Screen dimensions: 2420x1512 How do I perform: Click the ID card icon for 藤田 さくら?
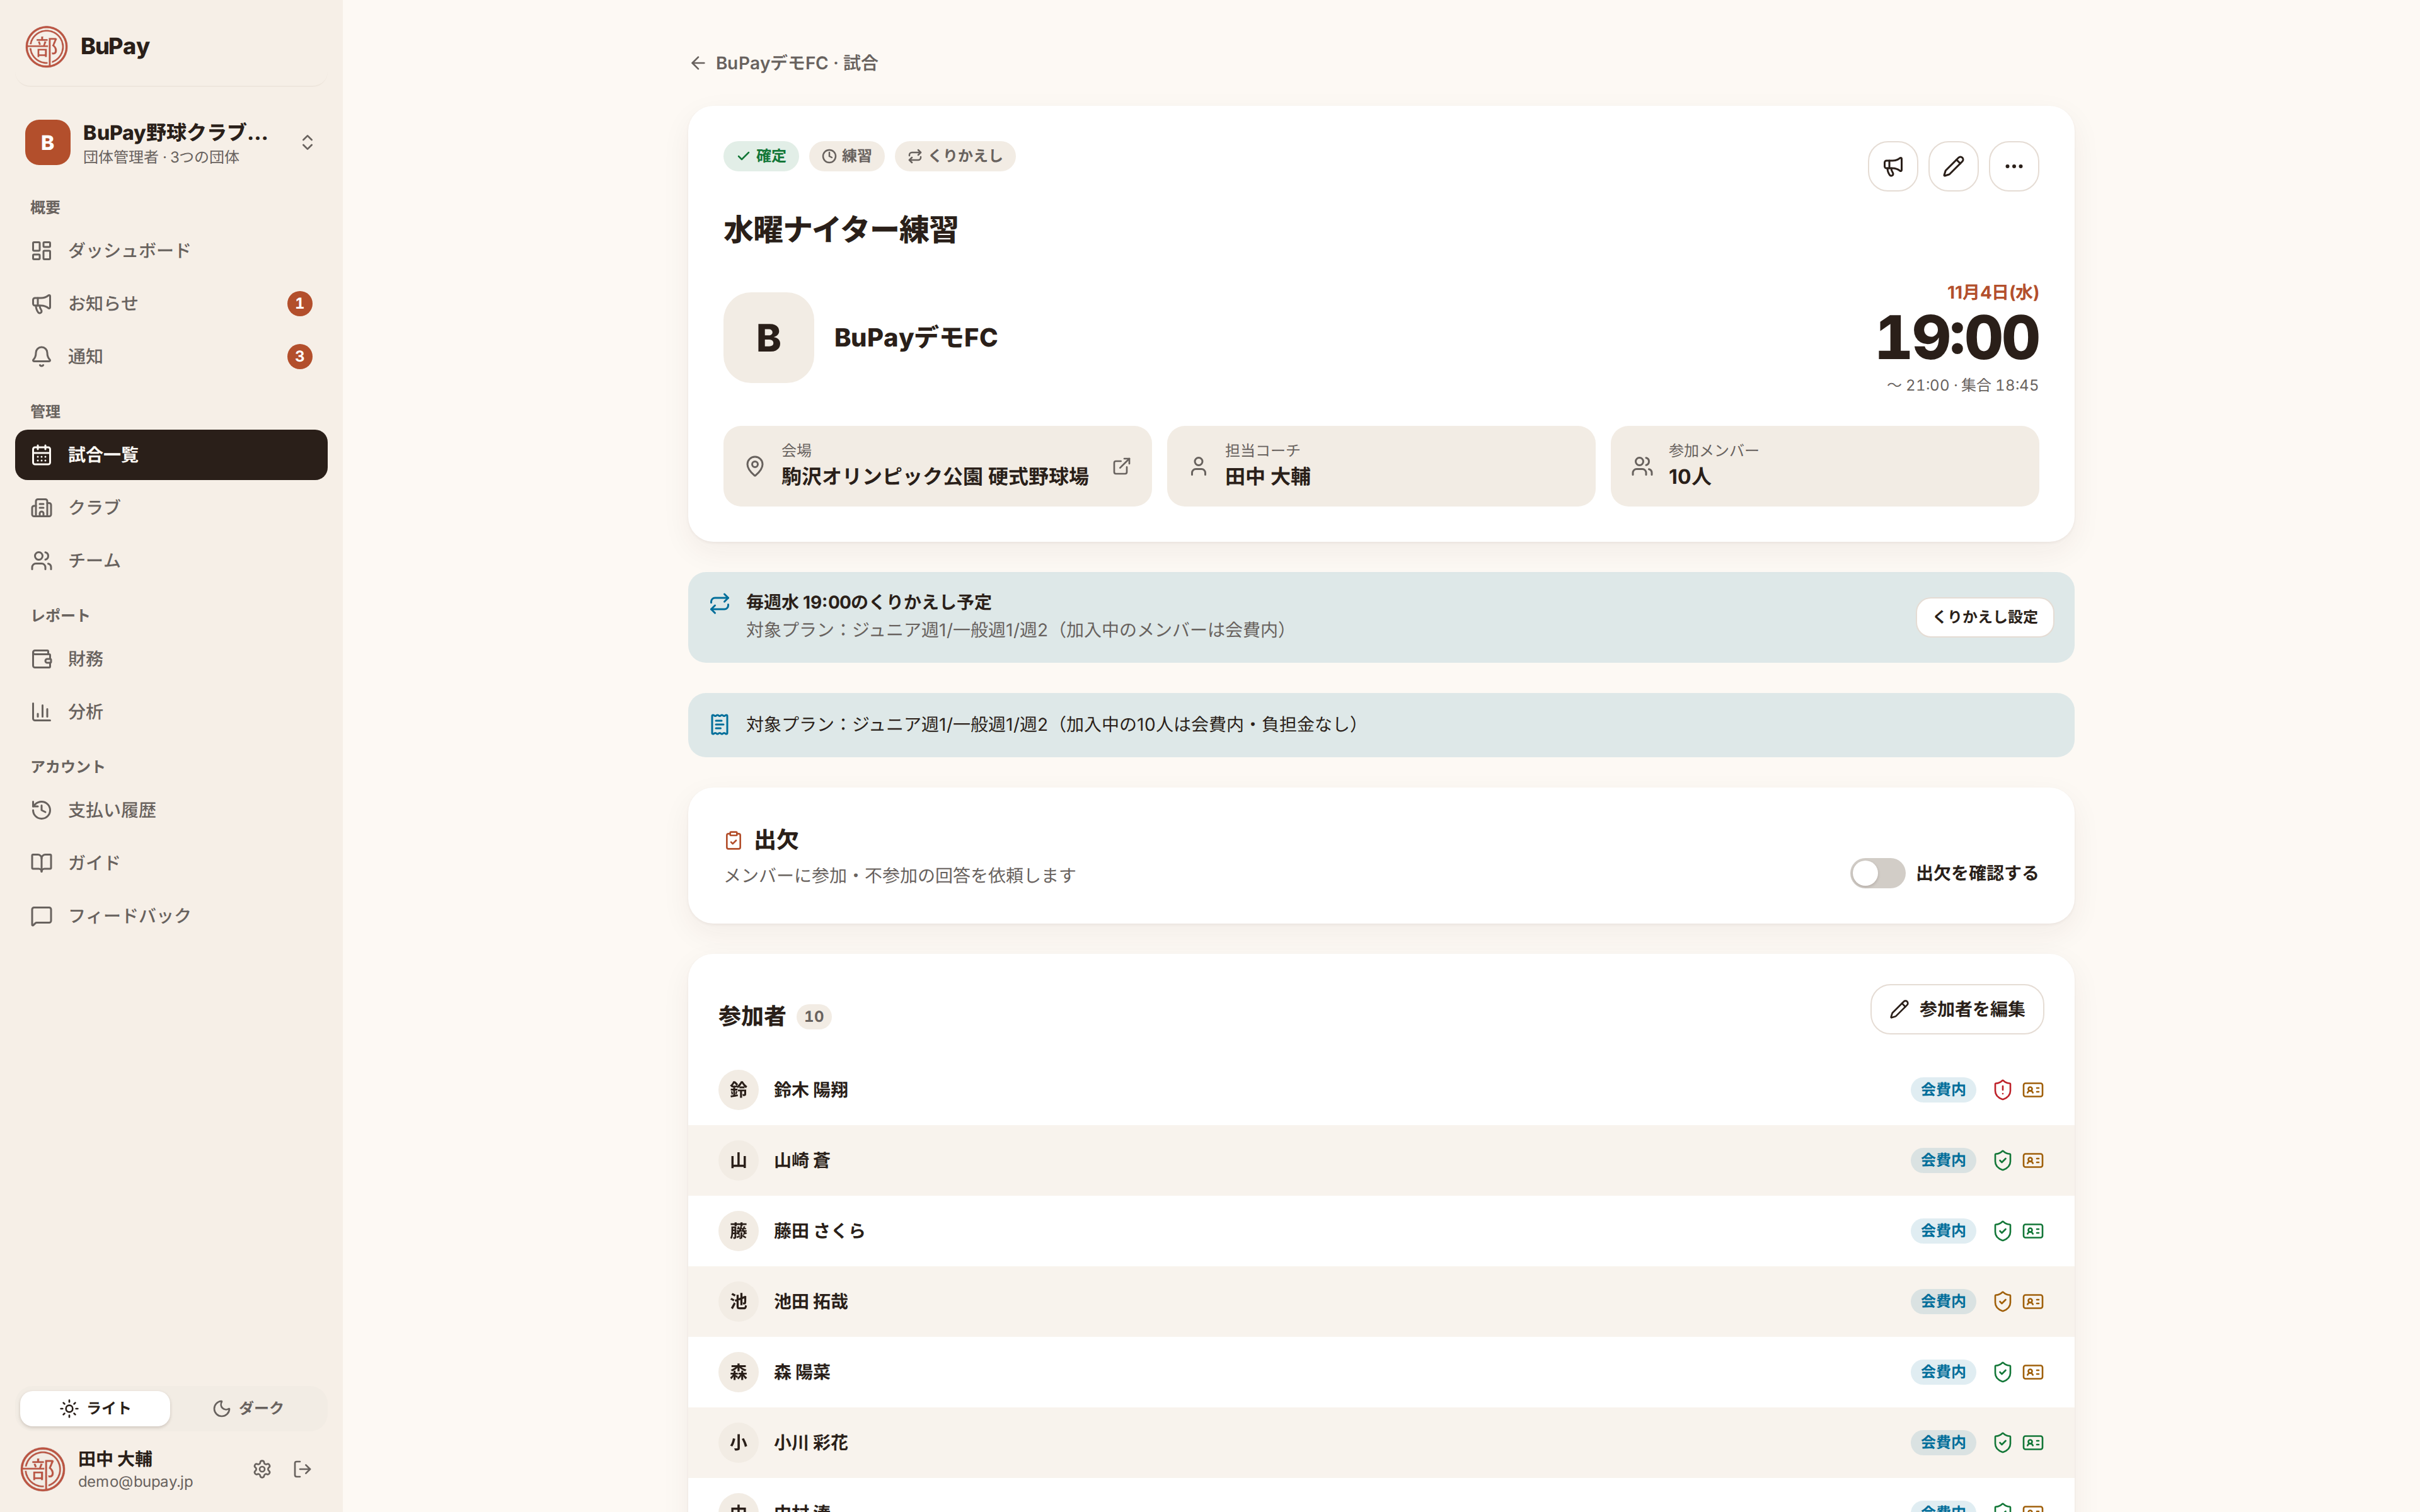[x=2033, y=1231]
